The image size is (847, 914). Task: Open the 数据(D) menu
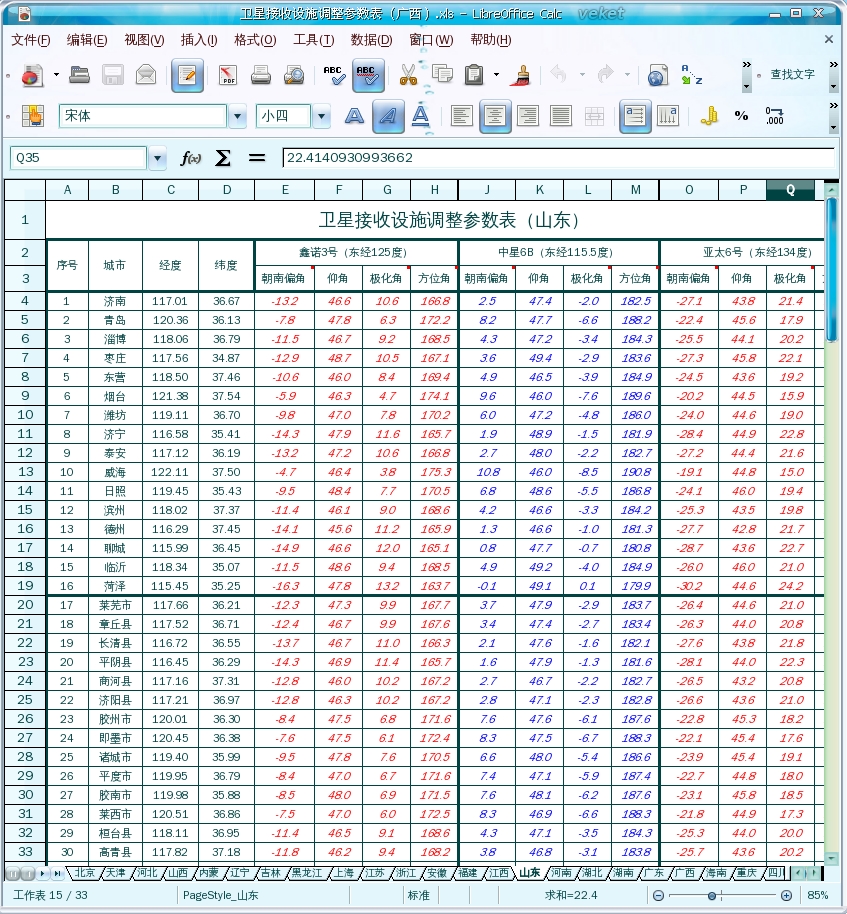pos(371,40)
